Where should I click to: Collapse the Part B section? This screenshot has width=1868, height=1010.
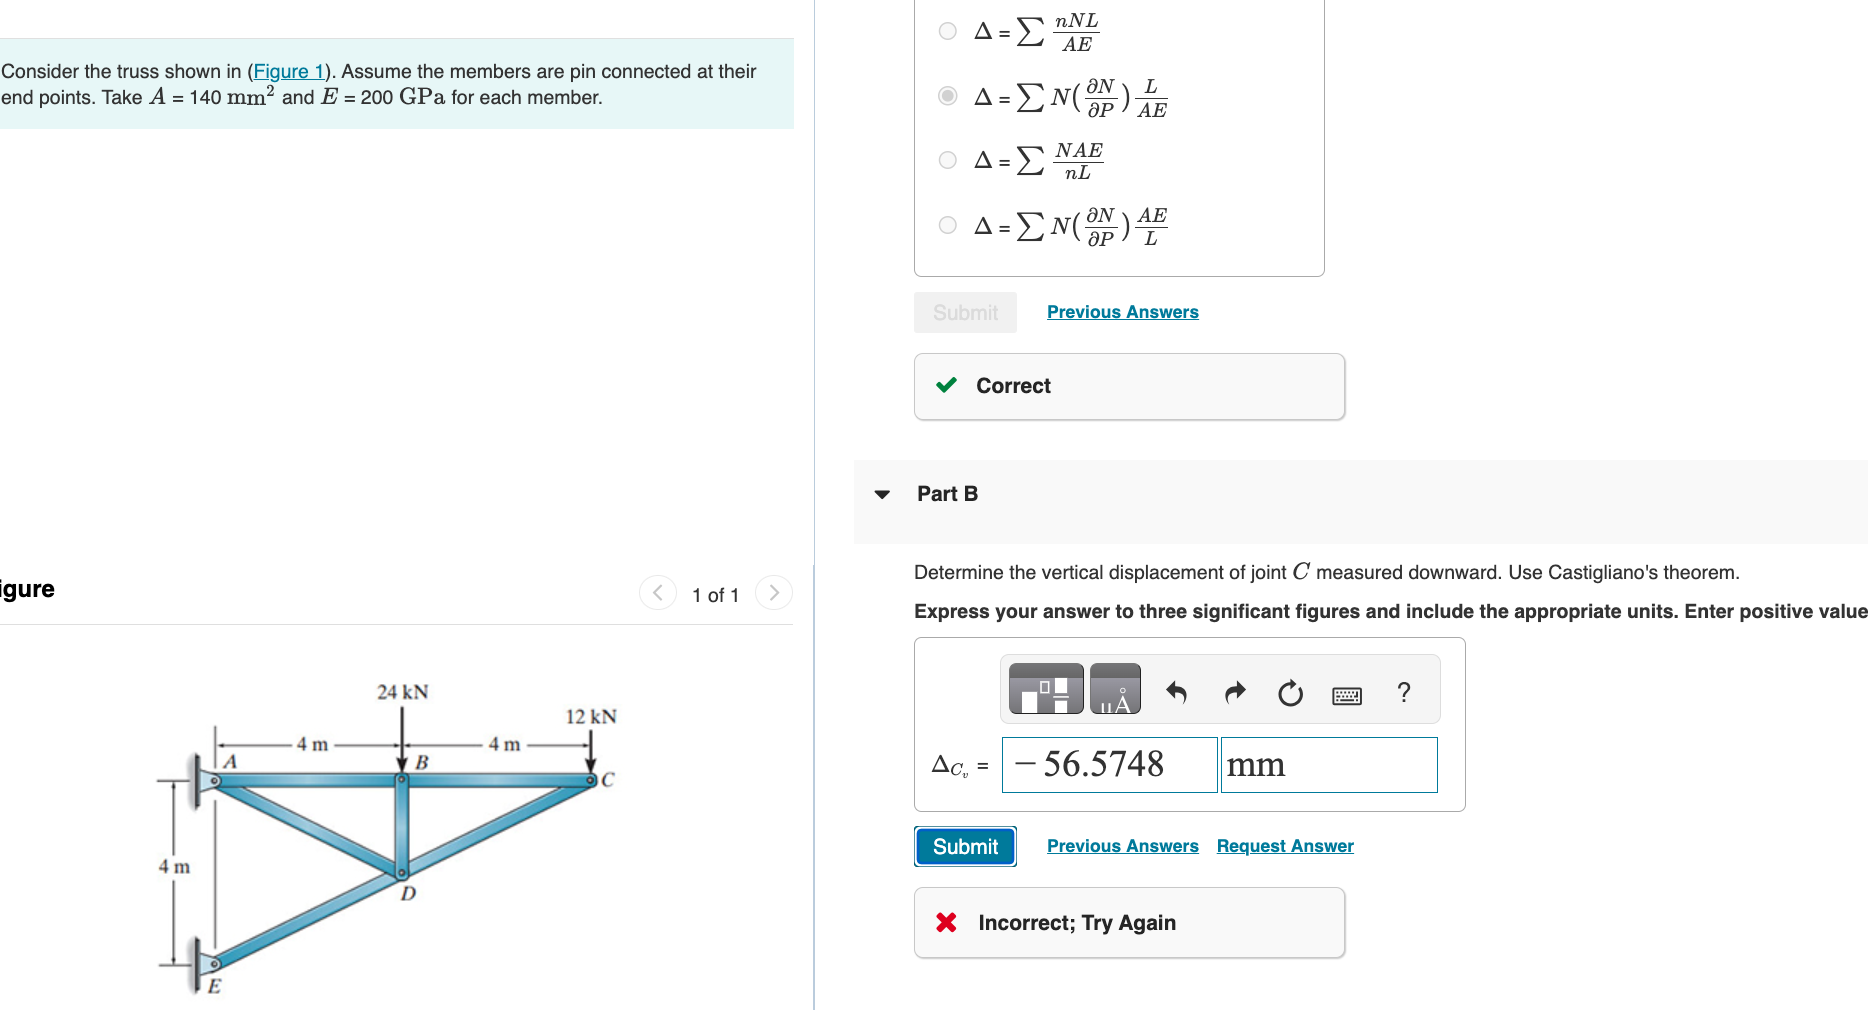tap(881, 493)
